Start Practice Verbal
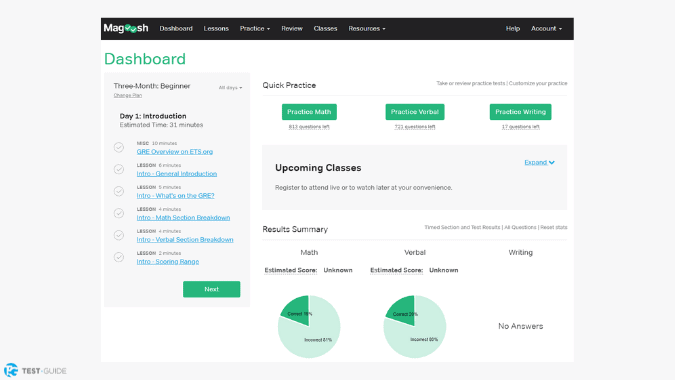 (415, 112)
